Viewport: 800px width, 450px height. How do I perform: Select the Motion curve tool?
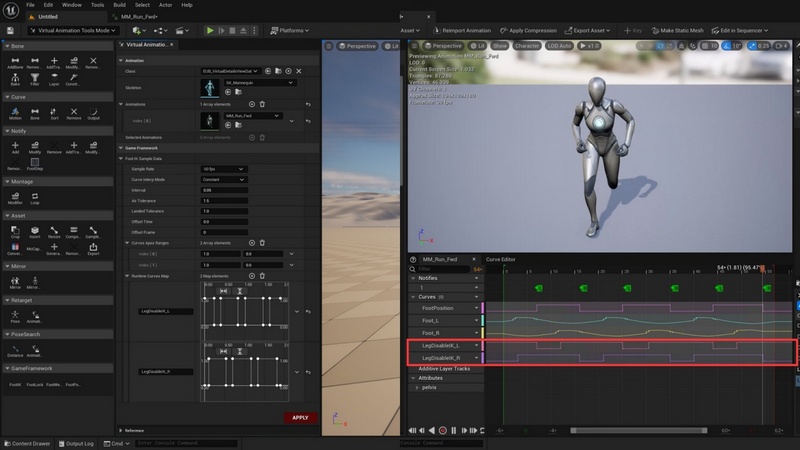[x=15, y=114]
